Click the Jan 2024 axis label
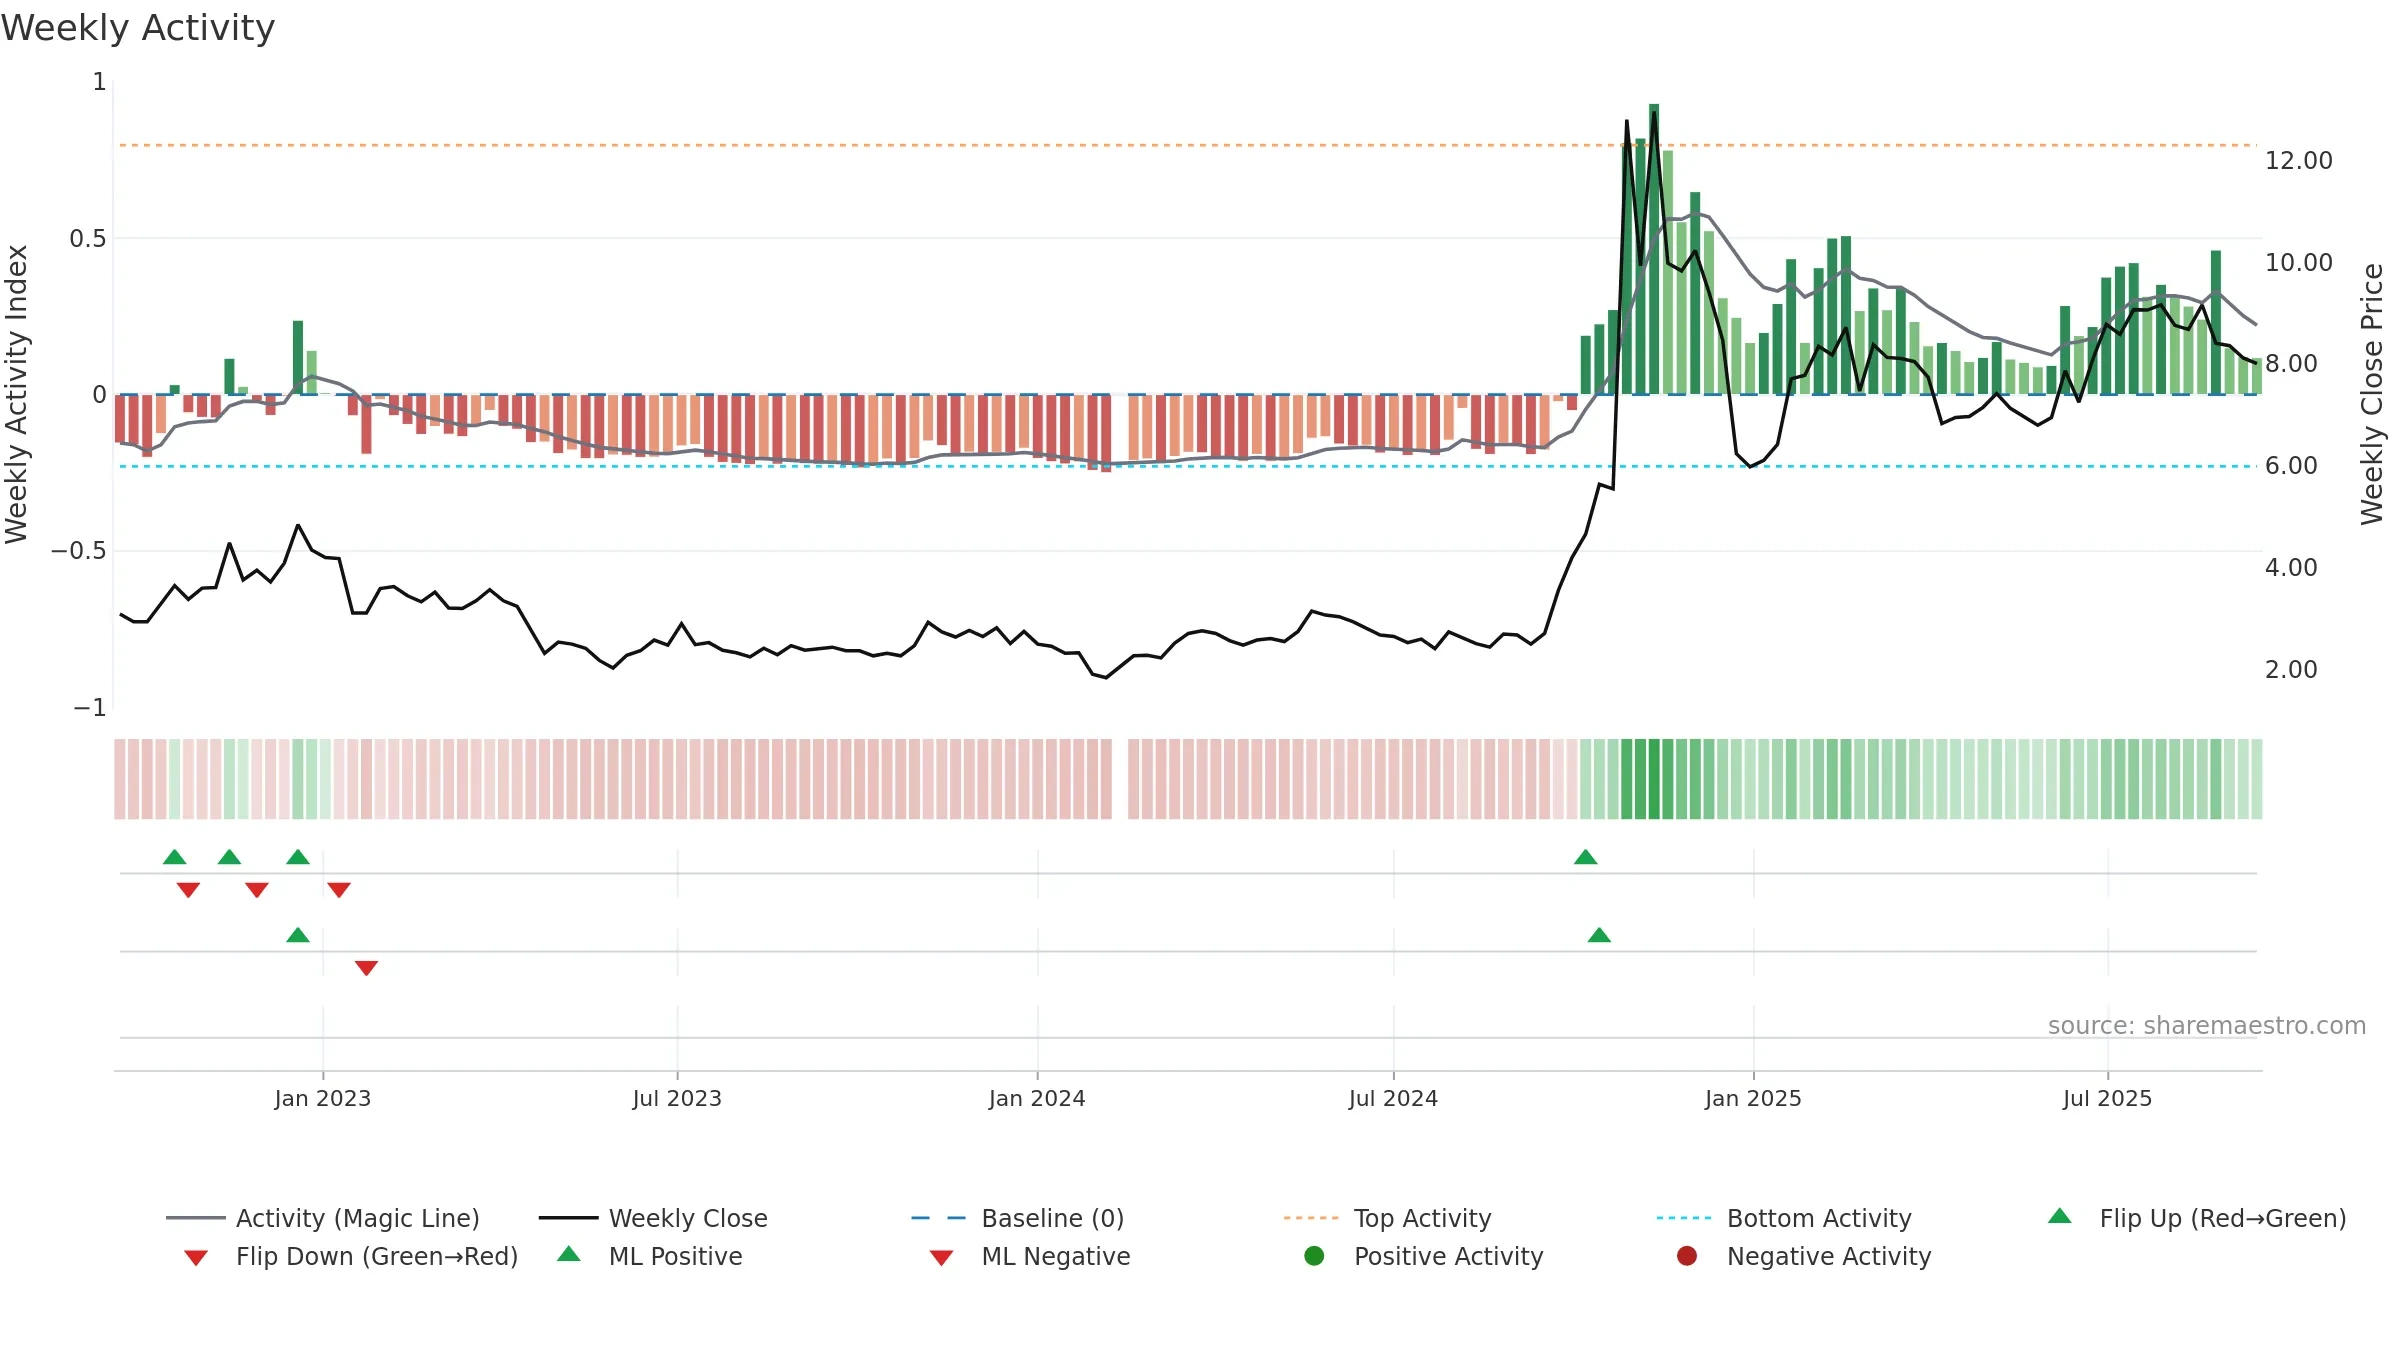This screenshot has width=2400, height=1350. pos(1037,1098)
